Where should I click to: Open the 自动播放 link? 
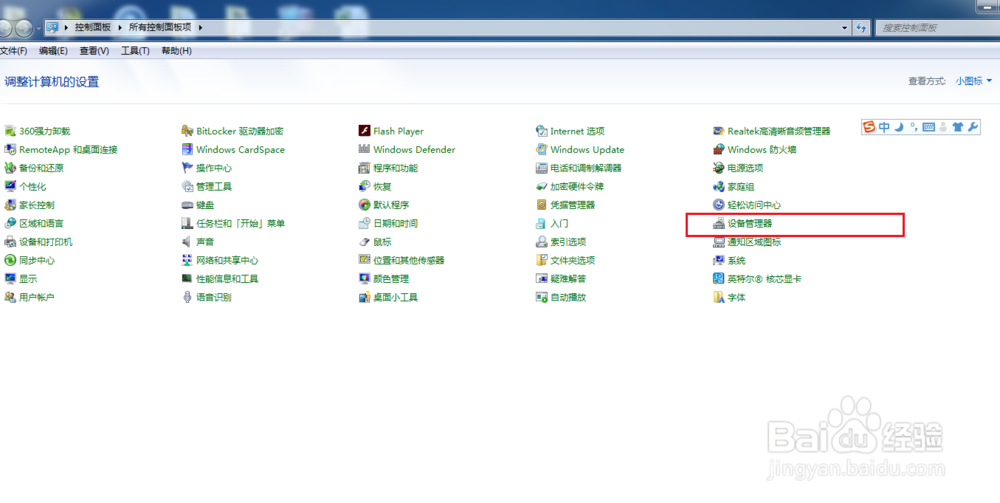[568, 298]
